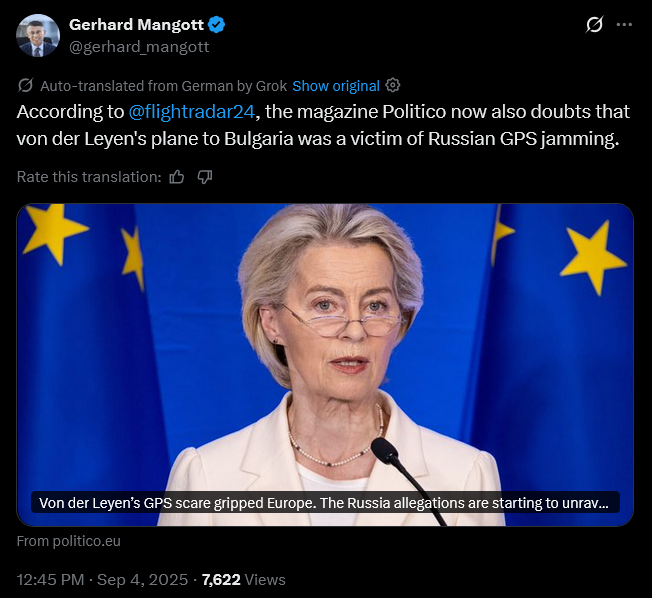Open the From politico.eu source link
The width and height of the screenshot is (652, 598).
pos(69,541)
